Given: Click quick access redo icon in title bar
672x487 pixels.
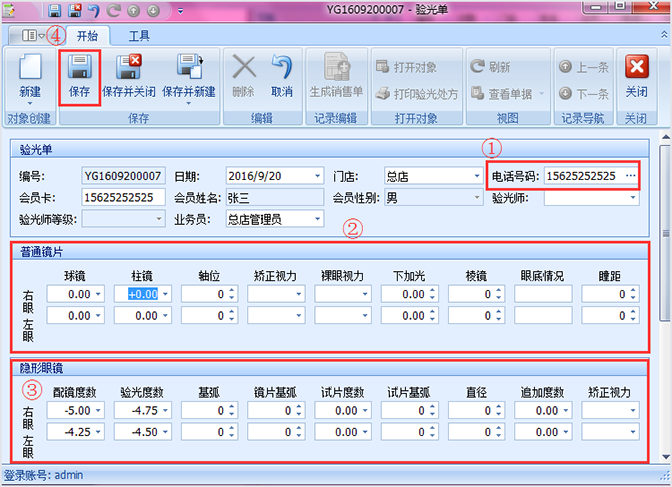Looking at the screenshot, I should [x=114, y=10].
